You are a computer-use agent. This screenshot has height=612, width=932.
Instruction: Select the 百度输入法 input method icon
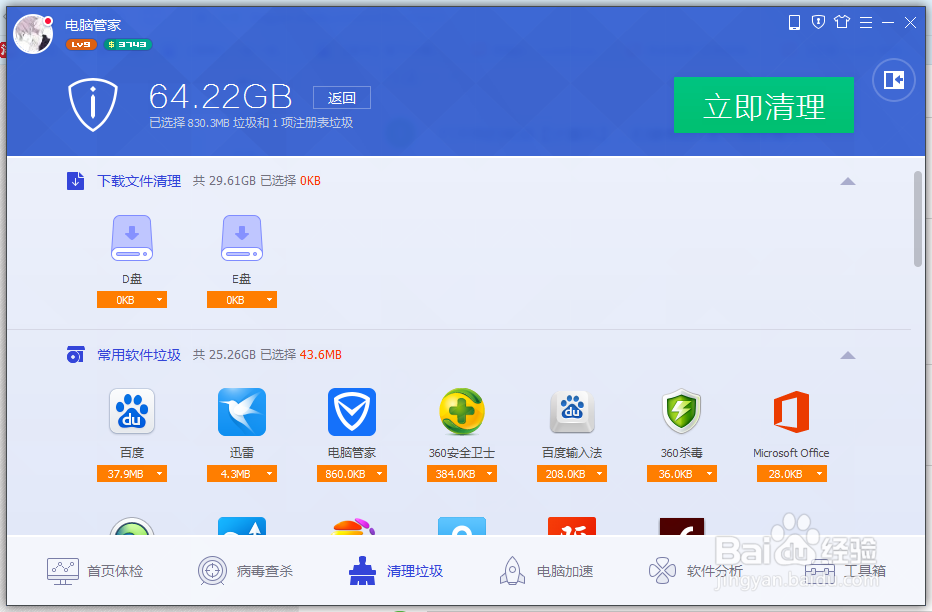point(571,411)
